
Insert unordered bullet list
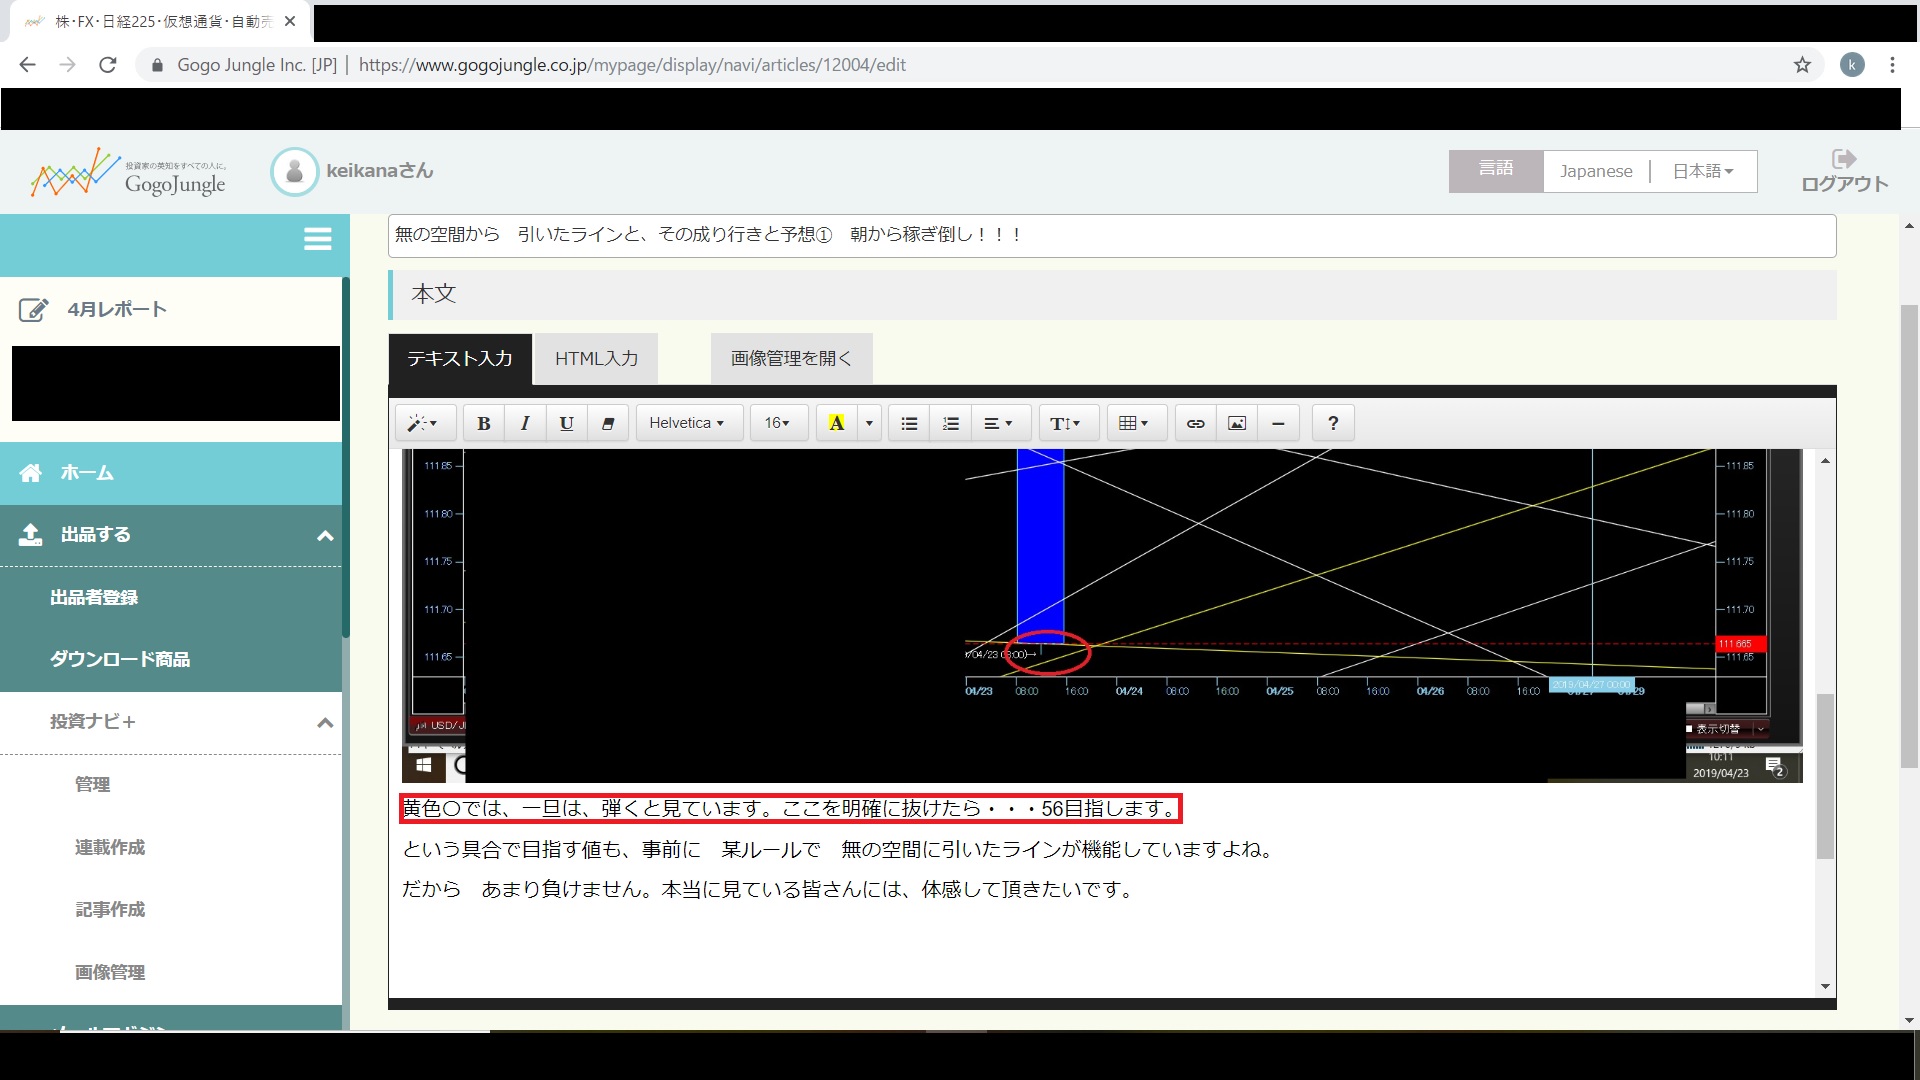(909, 423)
